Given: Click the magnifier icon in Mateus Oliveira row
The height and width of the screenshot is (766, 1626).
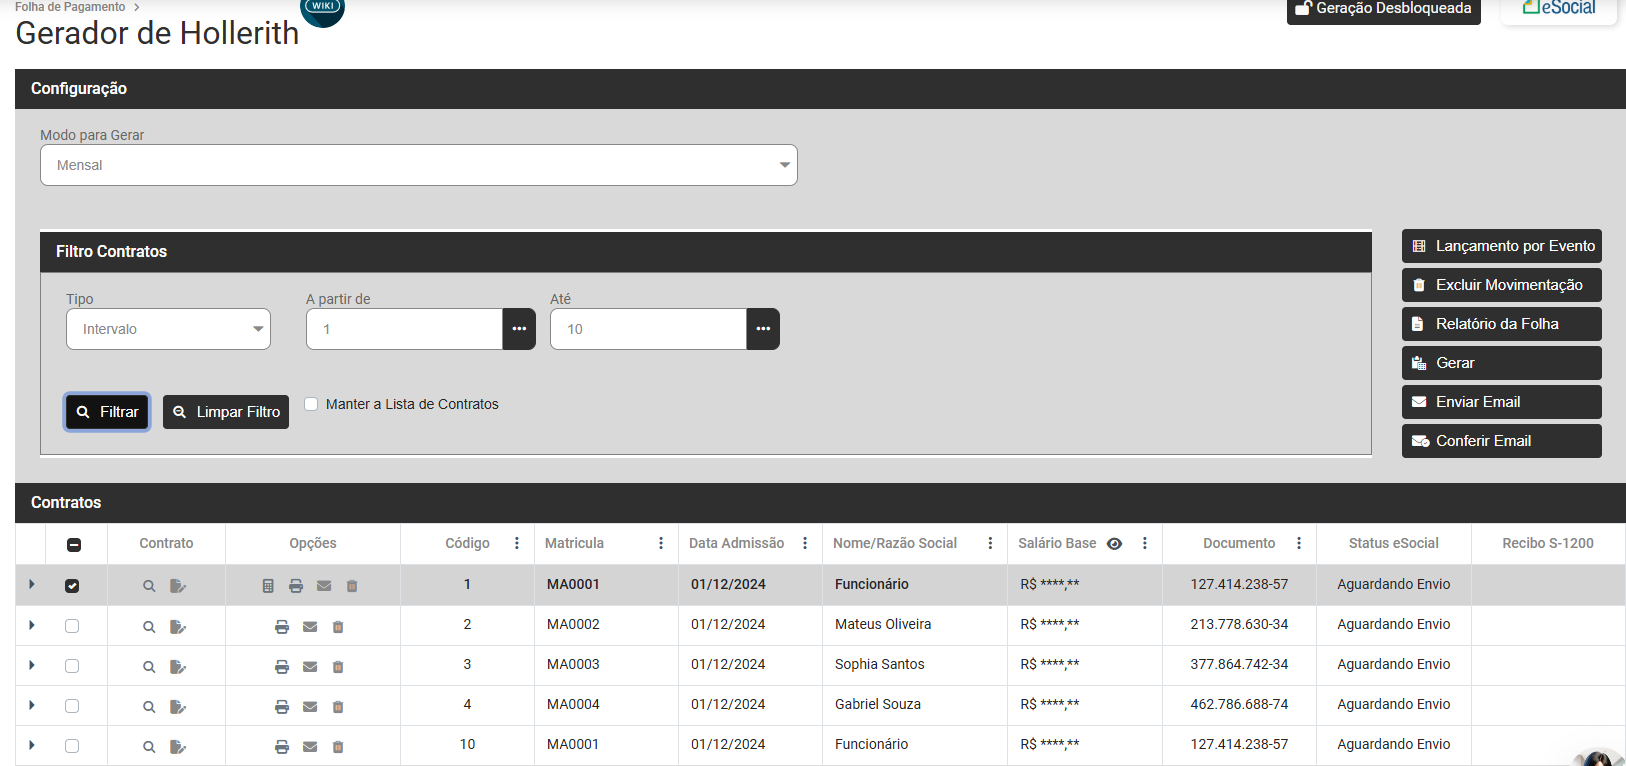Looking at the screenshot, I should [x=149, y=627].
